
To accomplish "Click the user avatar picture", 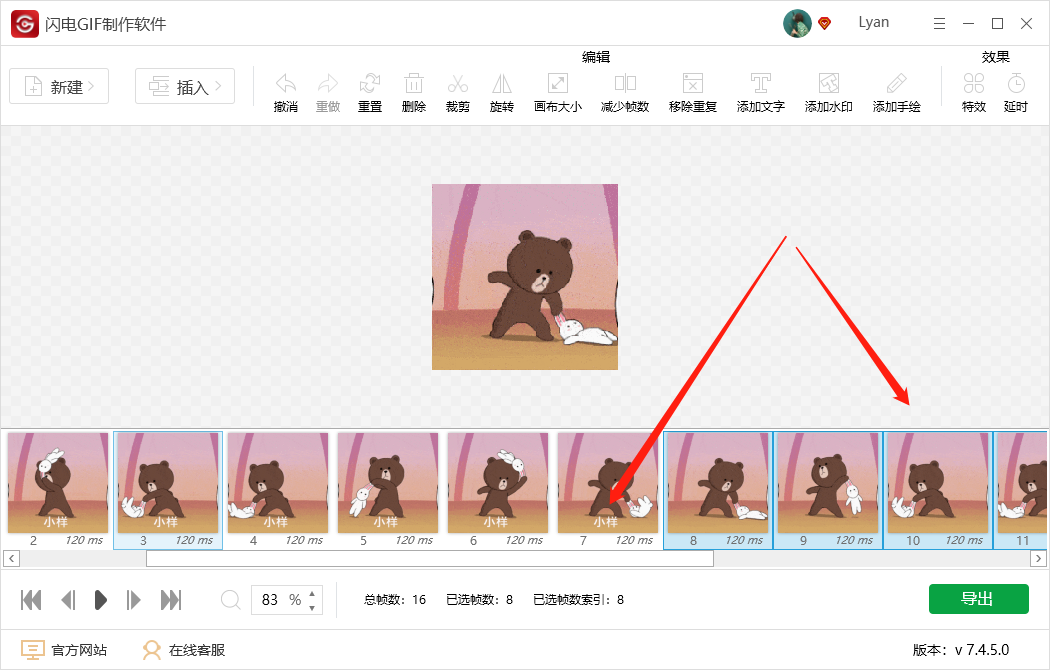I will coord(797,23).
